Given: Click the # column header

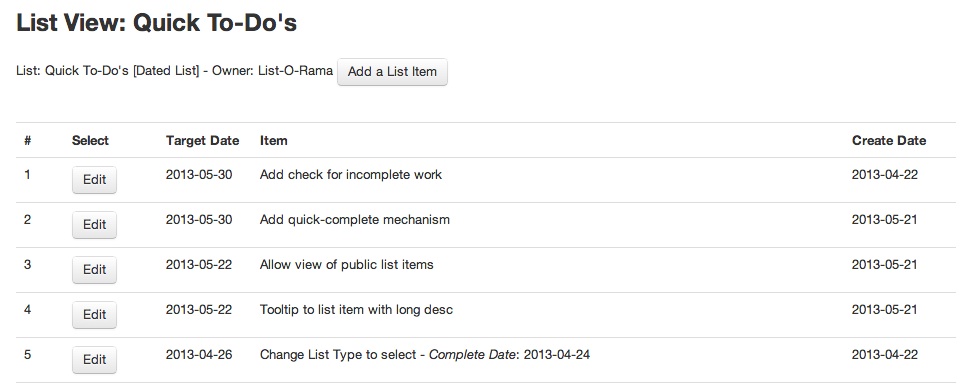Looking at the screenshot, I should pos(27,140).
